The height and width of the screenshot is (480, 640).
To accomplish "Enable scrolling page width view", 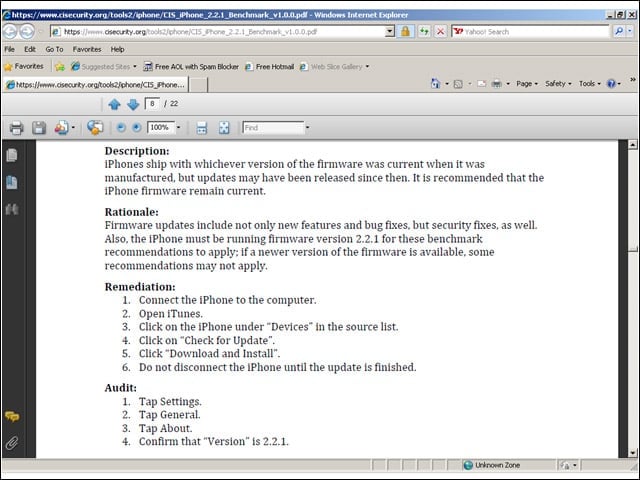I will tap(202, 128).
